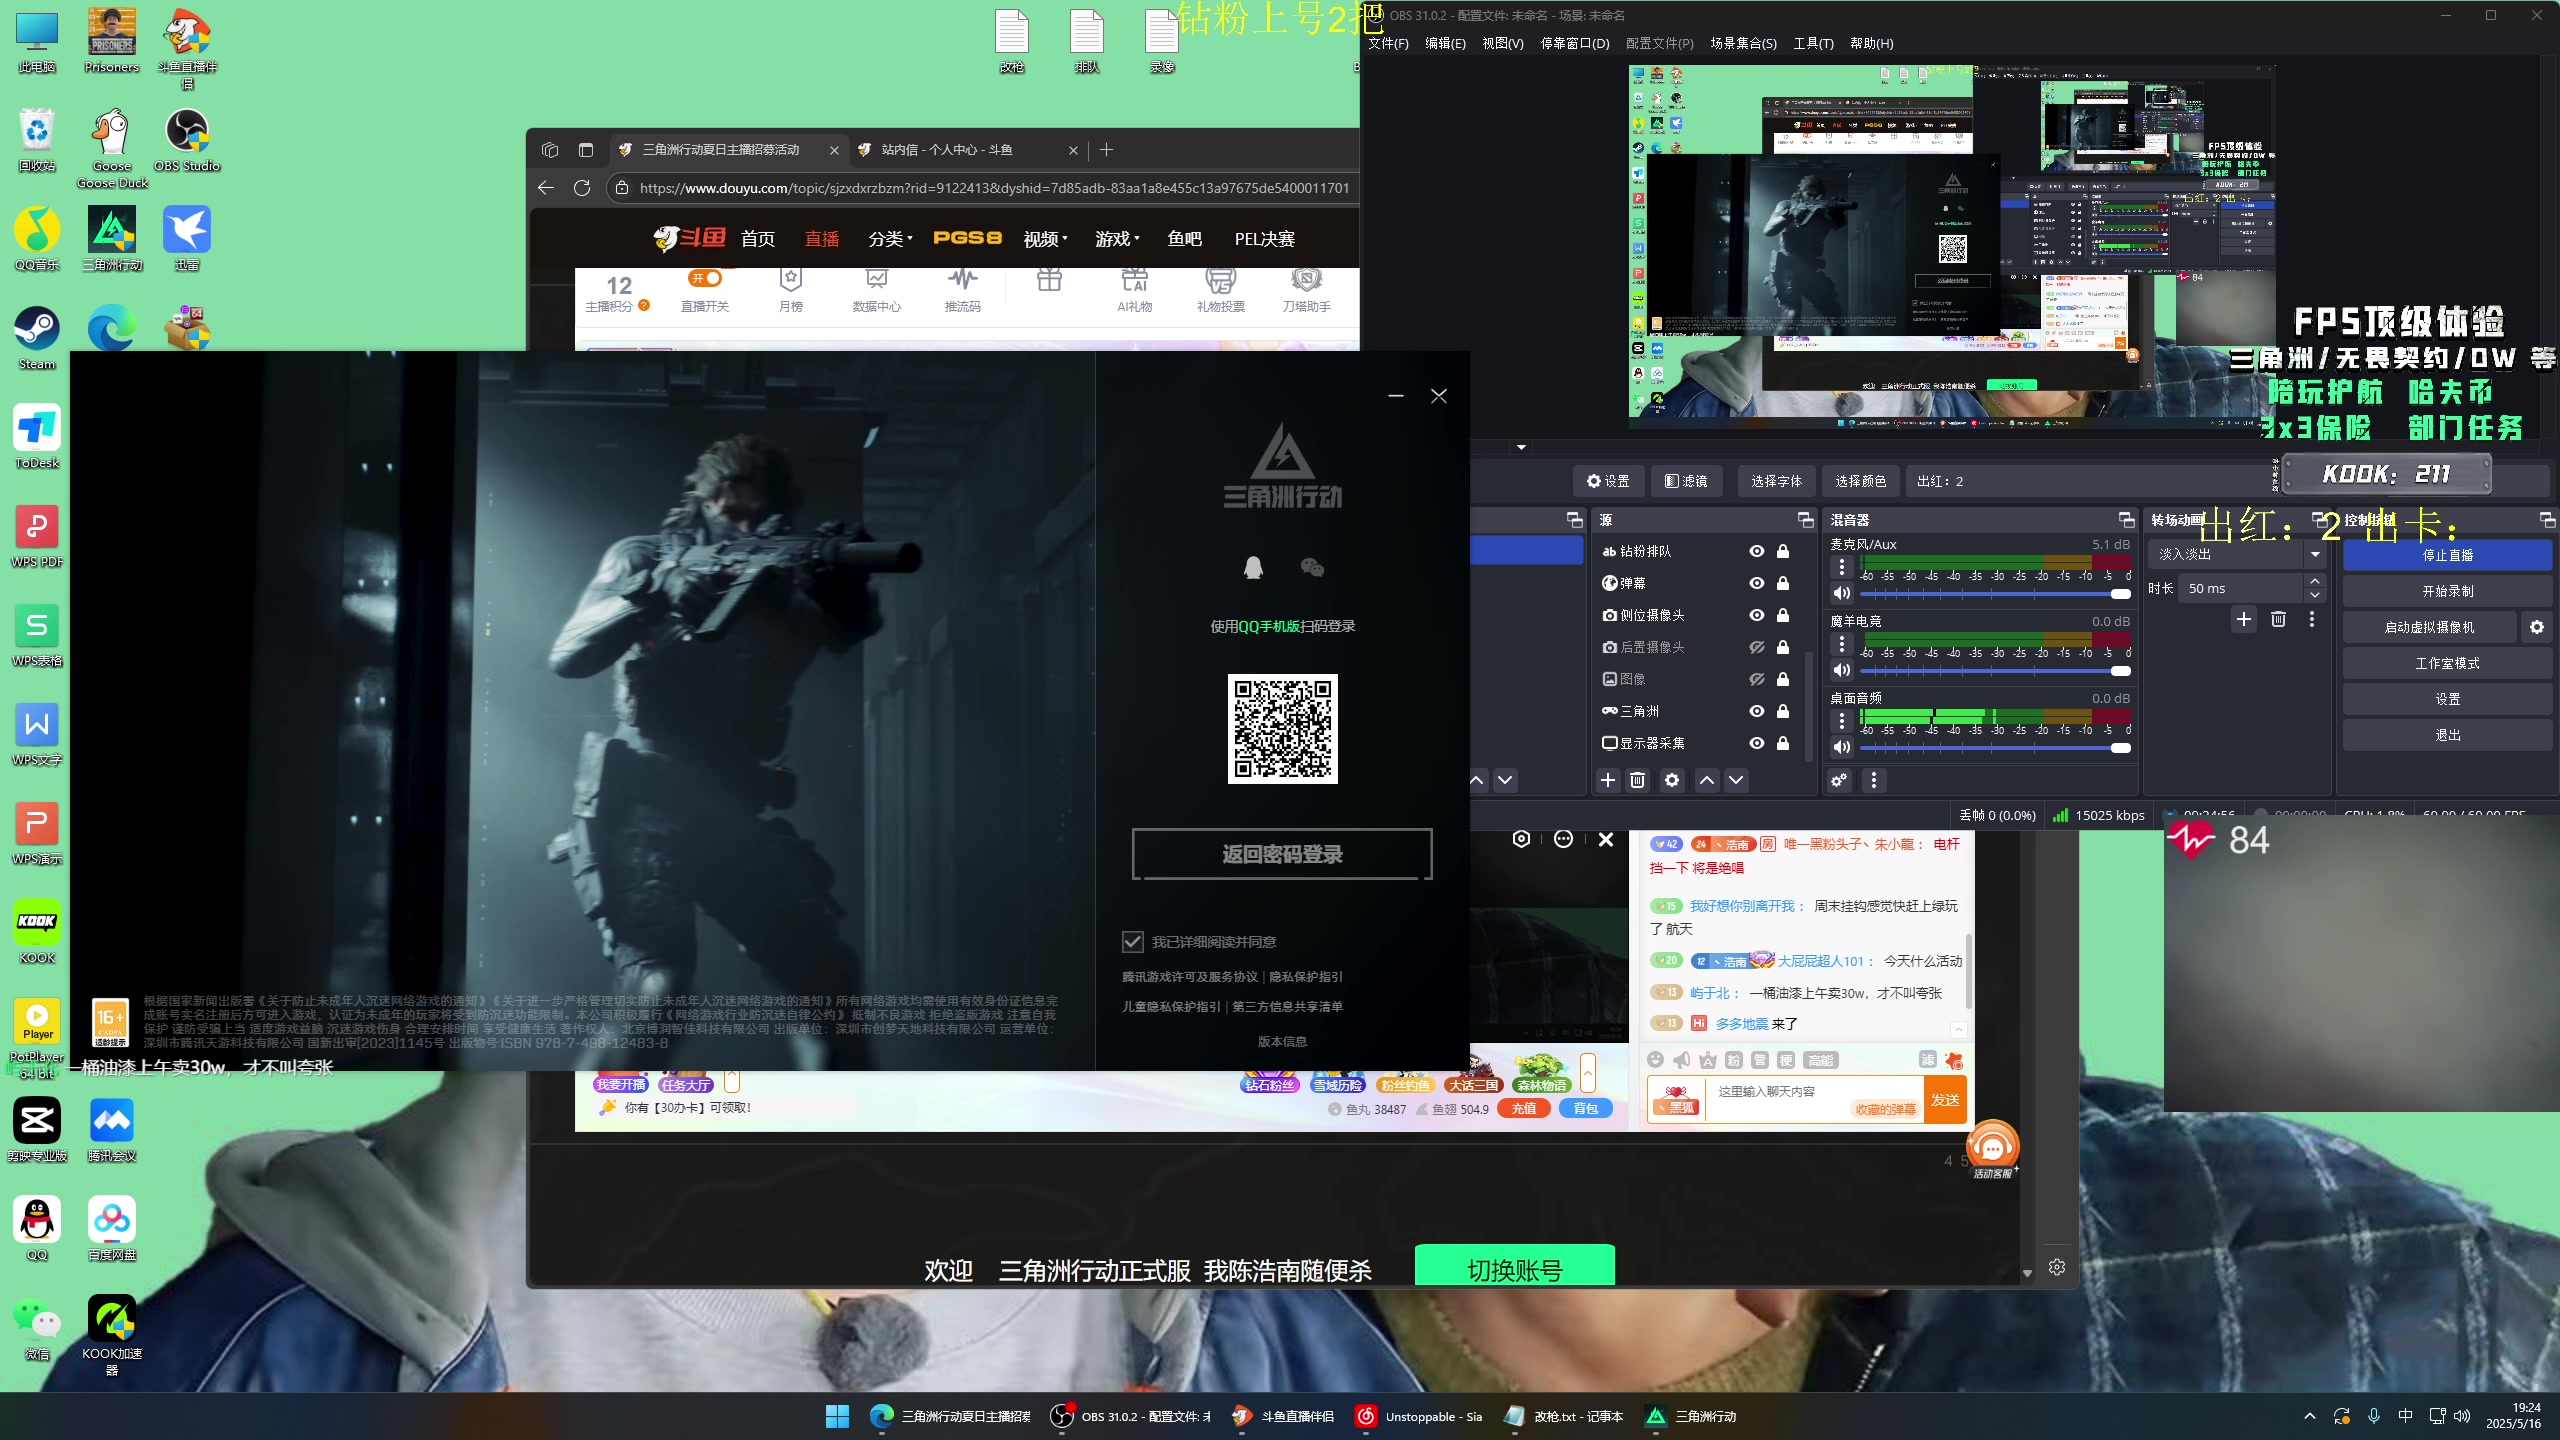Hide the 三角洲 game source
Screen dimensions: 2560x1440
pyautogui.click(x=1756, y=711)
